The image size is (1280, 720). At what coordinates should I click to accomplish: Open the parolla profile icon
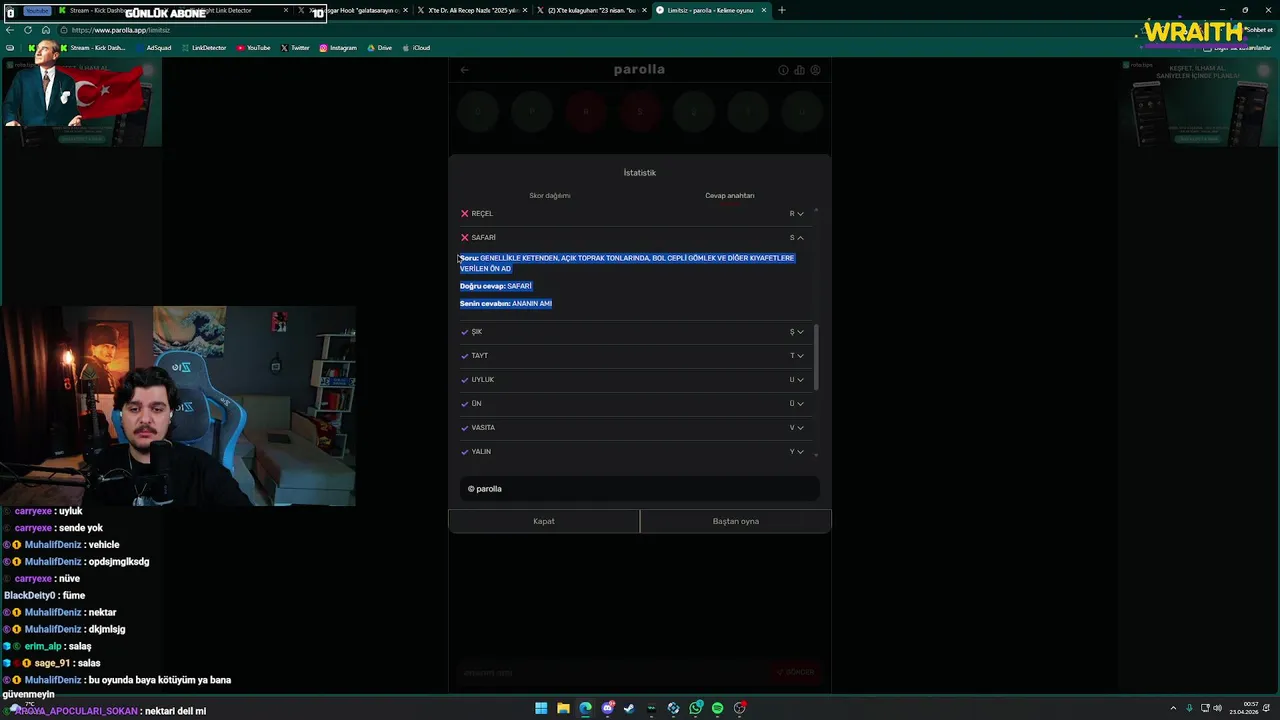(x=815, y=70)
